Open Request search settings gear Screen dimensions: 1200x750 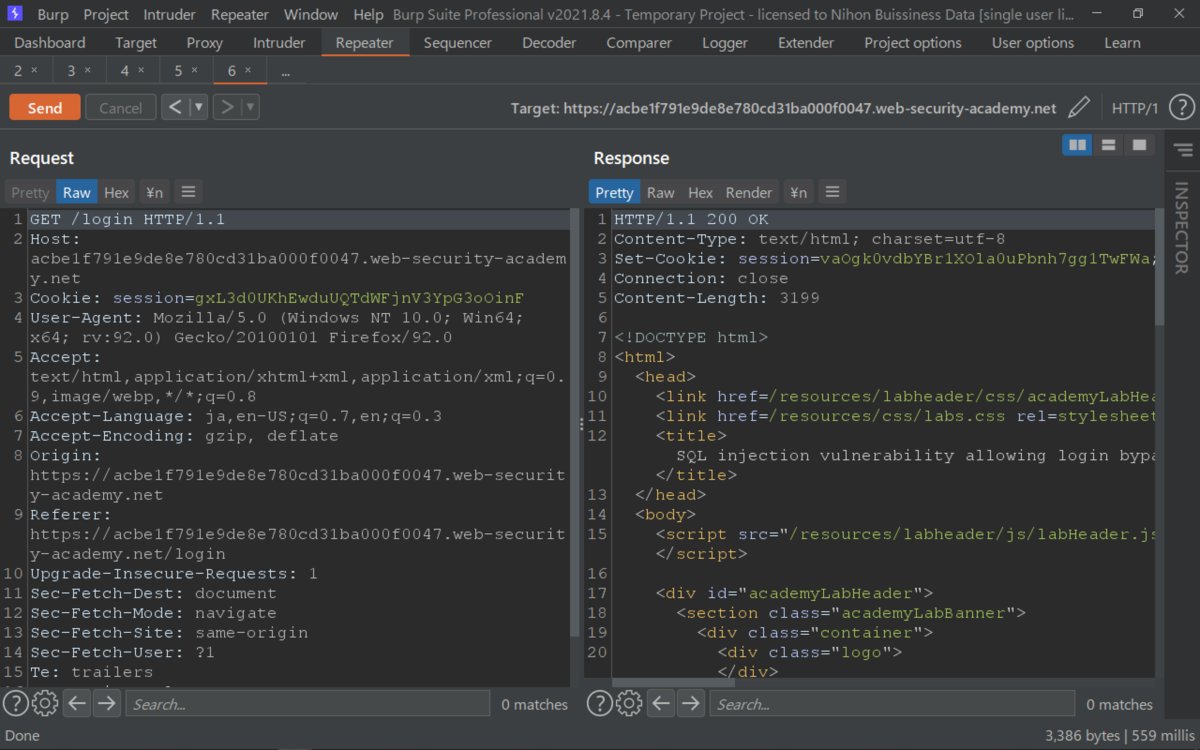click(x=45, y=703)
